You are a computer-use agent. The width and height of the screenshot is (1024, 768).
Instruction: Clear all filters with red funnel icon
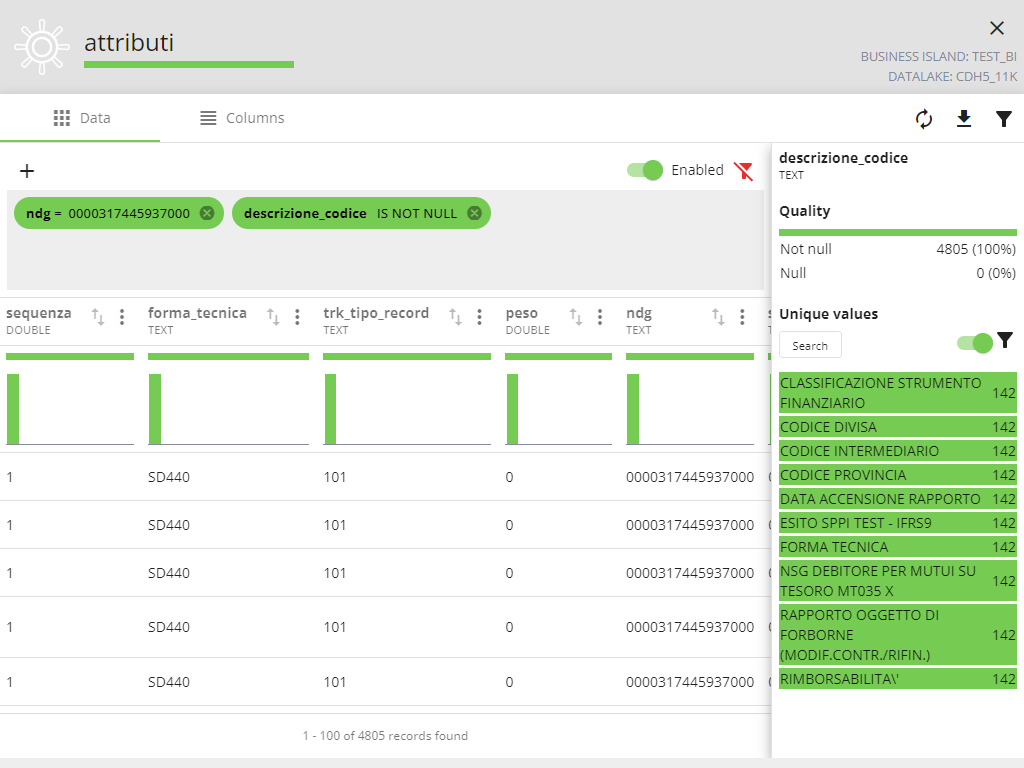click(x=743, y=170)
